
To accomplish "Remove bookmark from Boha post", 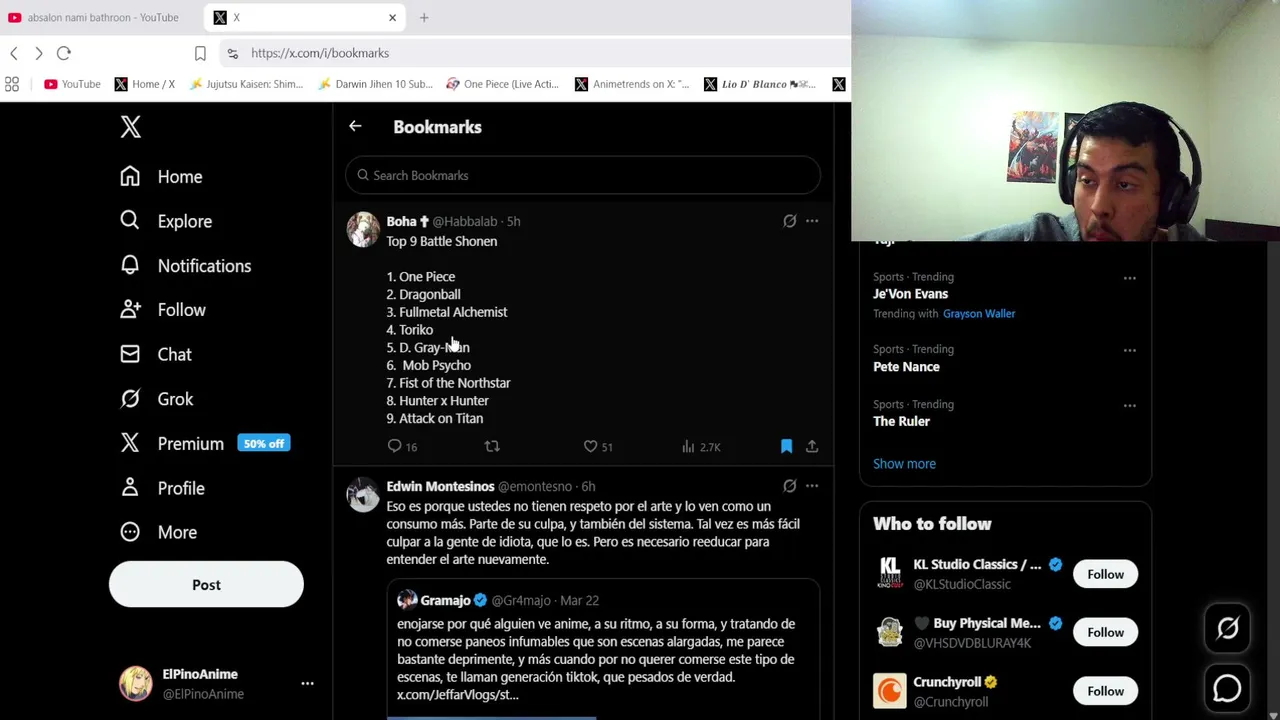I will (x=786, y=447).
